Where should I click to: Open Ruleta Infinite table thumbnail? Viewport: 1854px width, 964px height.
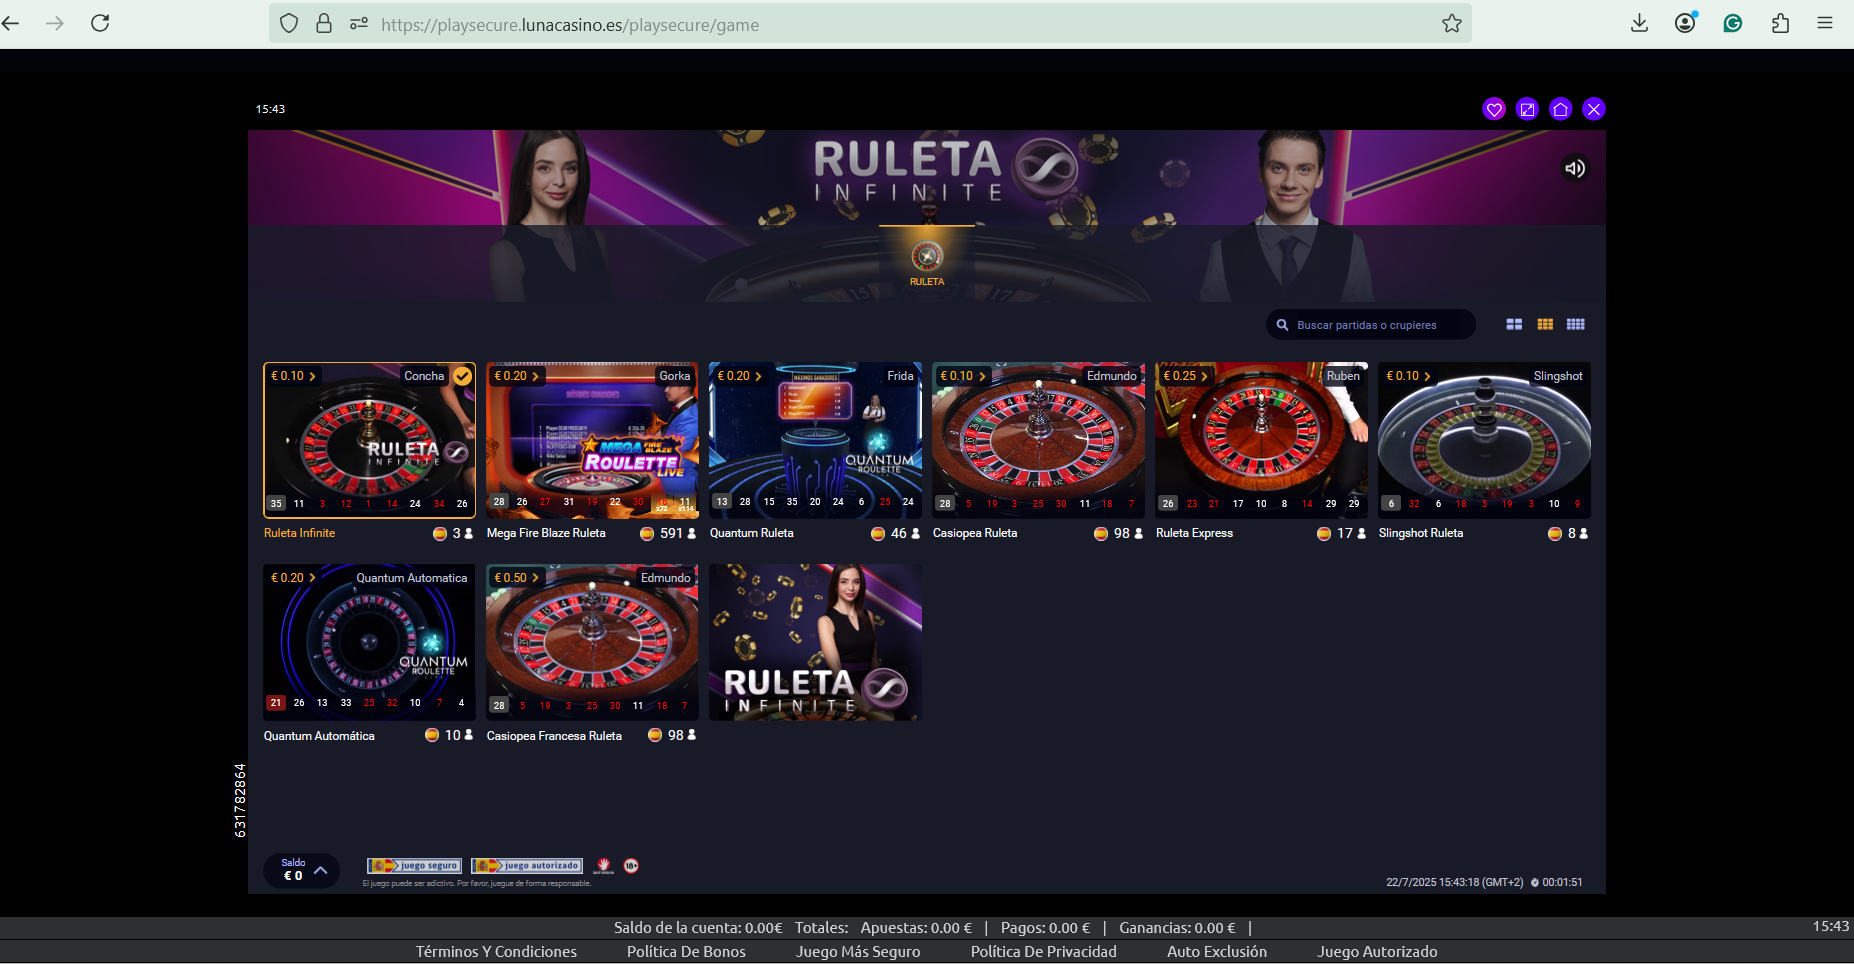point(369,440)
